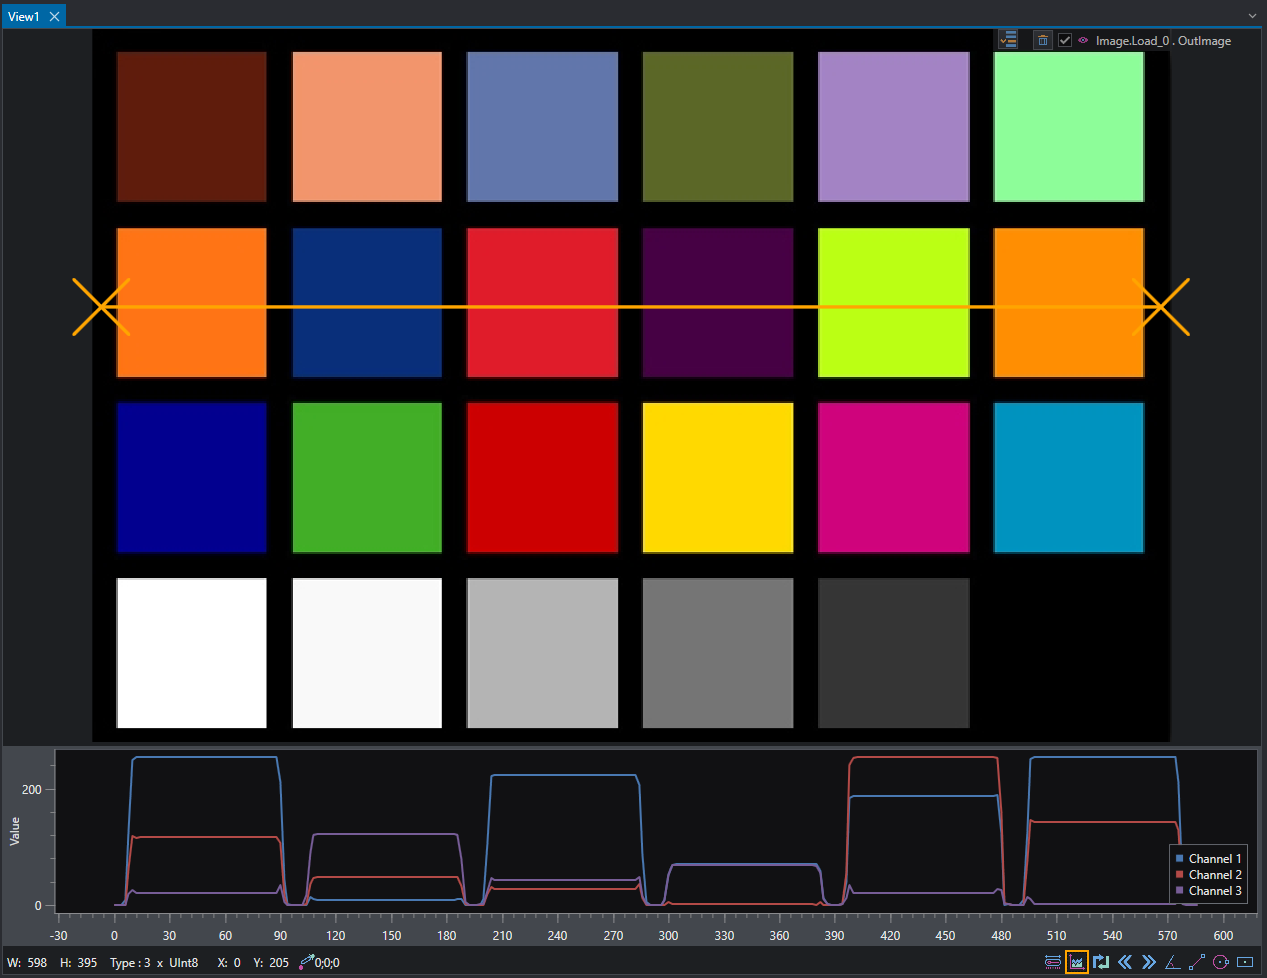Click the yellow patch in image

point(718,478)
